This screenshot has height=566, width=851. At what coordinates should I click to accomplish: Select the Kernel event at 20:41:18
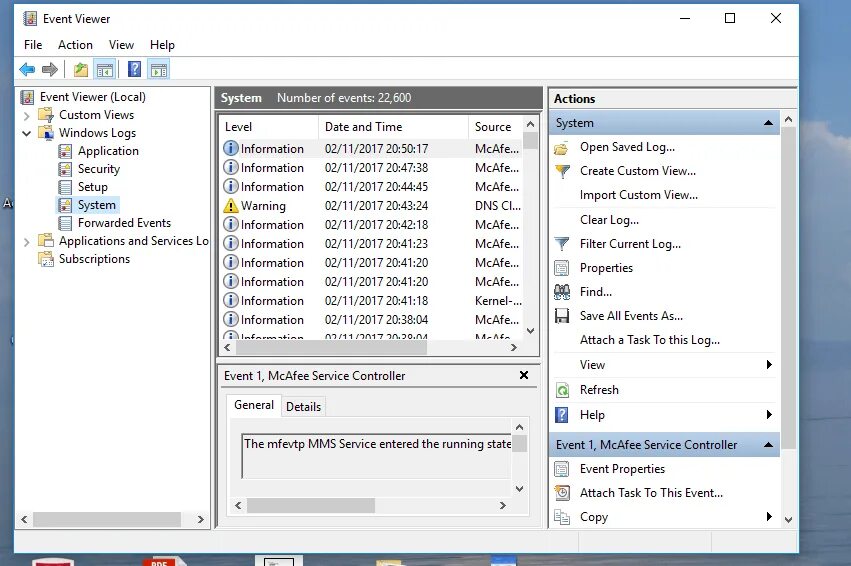pyautogui.click(x=371, y=301)
